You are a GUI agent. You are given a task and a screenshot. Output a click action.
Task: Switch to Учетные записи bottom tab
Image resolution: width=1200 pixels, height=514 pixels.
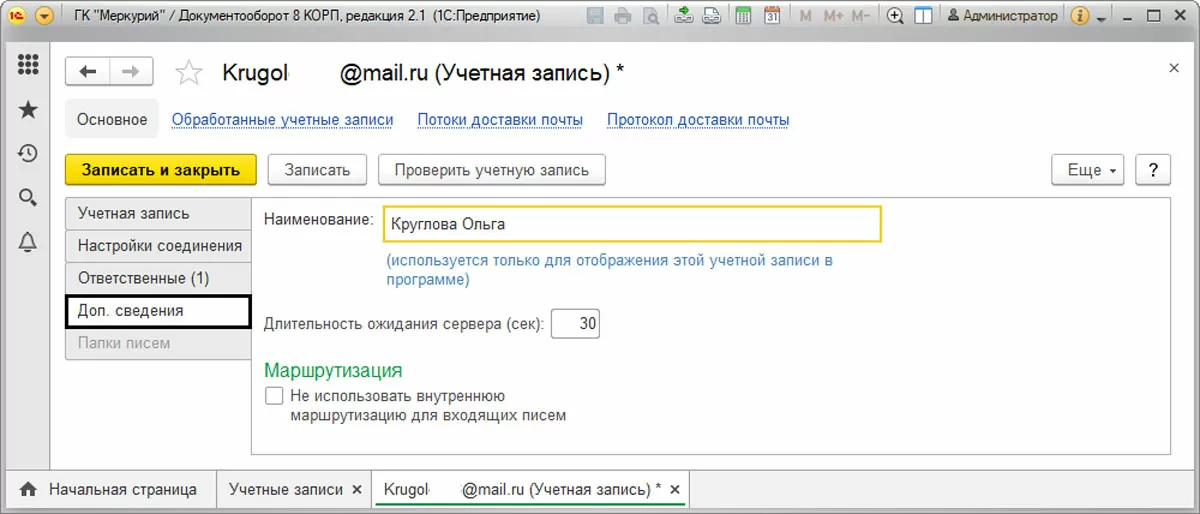(x=286, y=490)
